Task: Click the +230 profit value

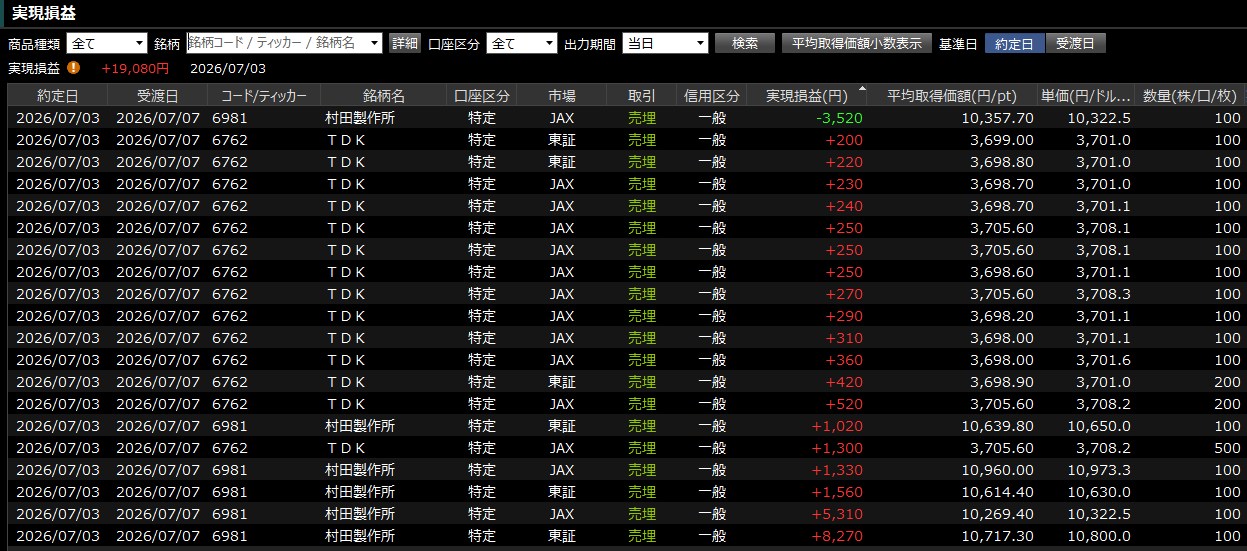Action: pyautogui.click(x=844, y=184)
